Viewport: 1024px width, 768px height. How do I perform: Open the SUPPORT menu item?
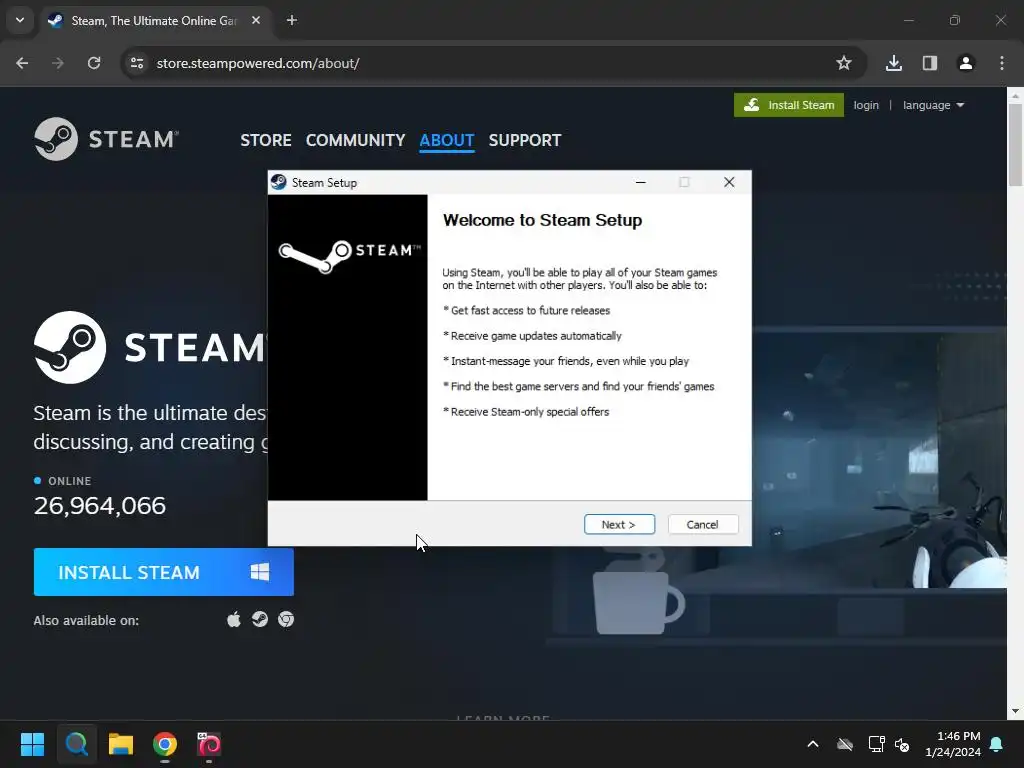click(x=524, y=140)
